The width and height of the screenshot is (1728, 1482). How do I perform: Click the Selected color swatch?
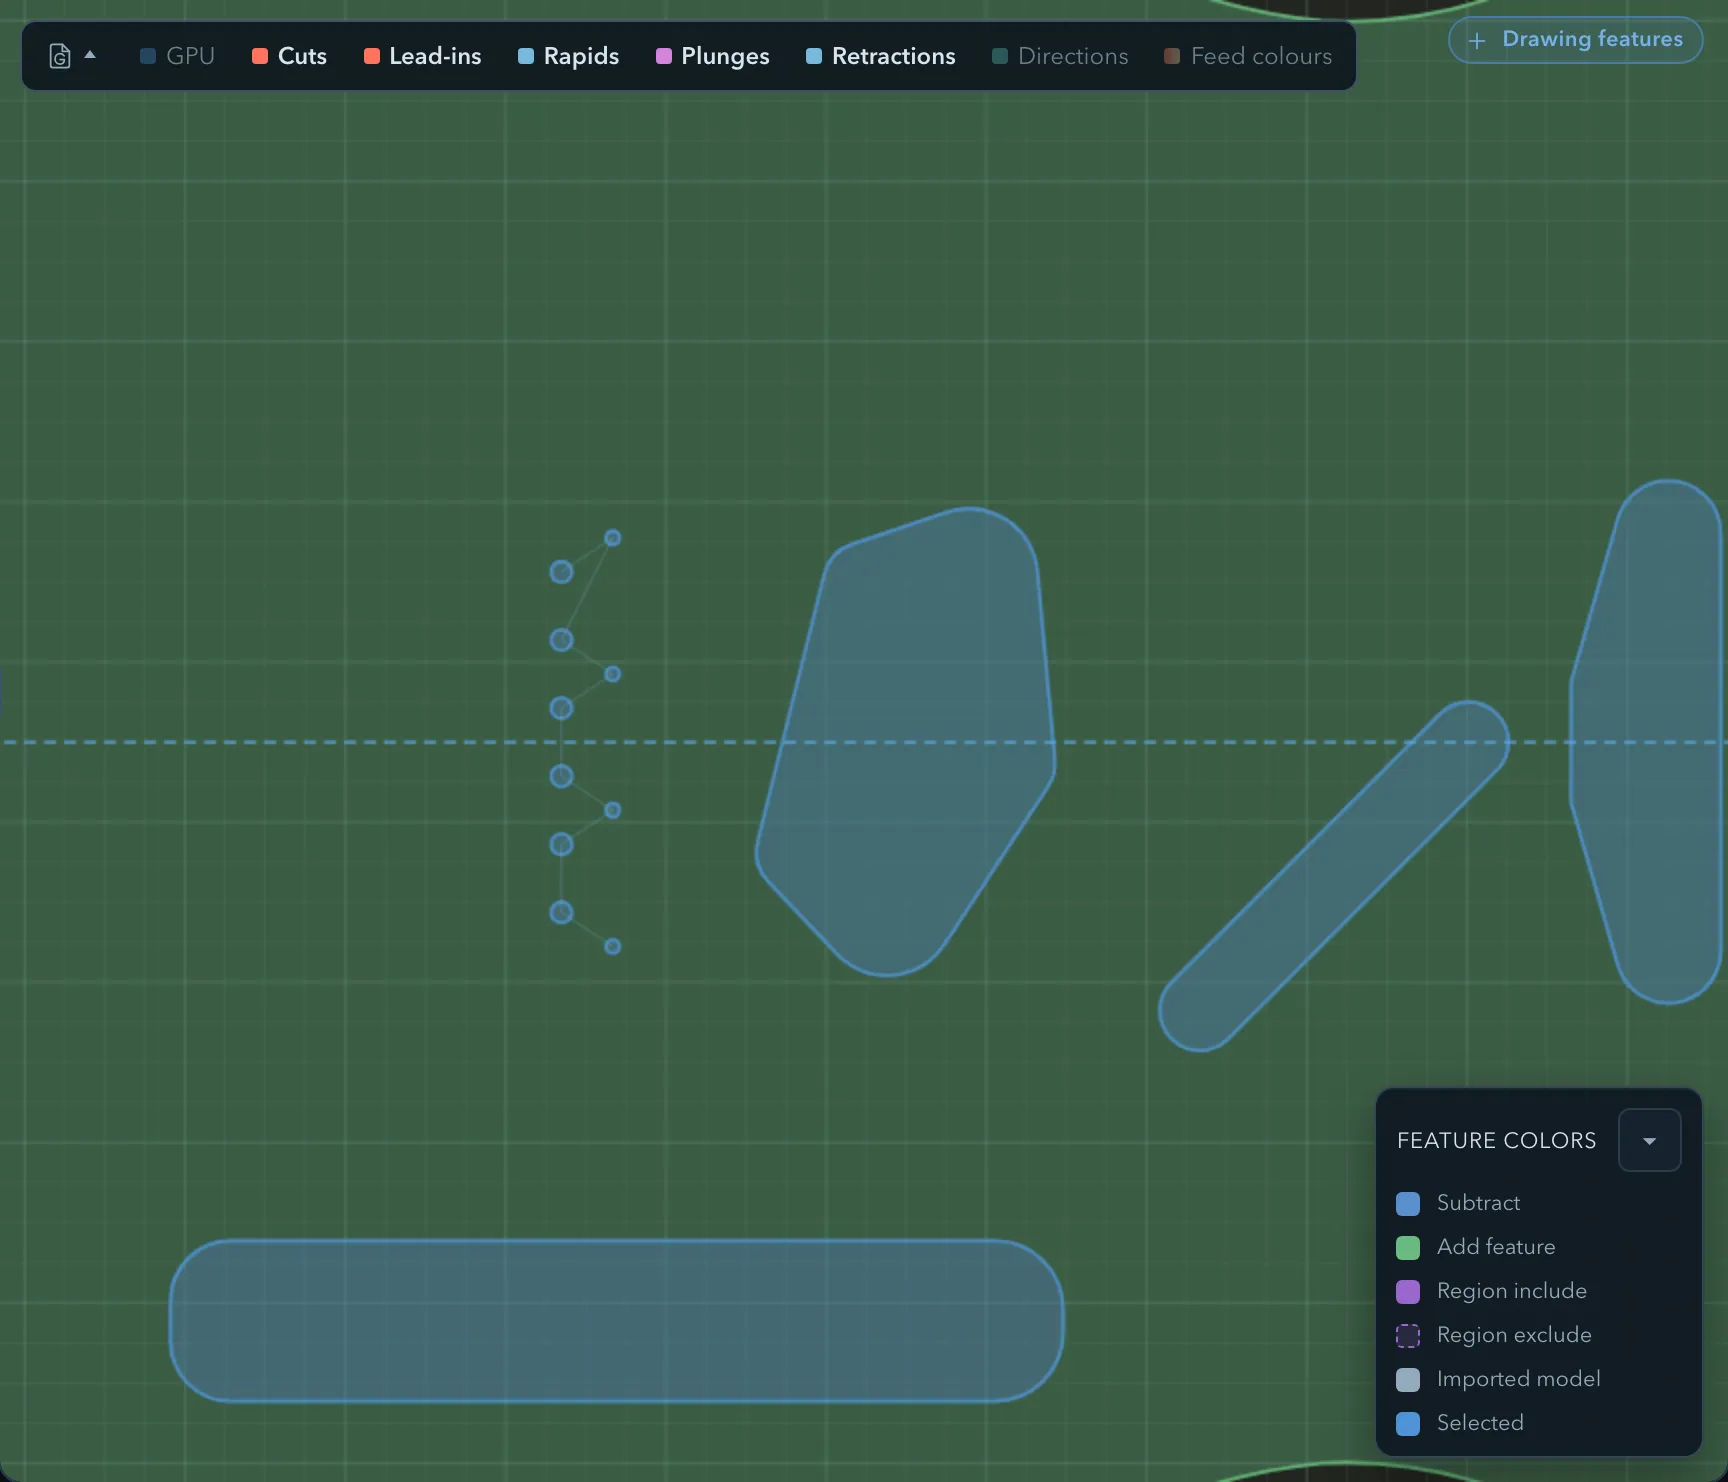1407,1423
